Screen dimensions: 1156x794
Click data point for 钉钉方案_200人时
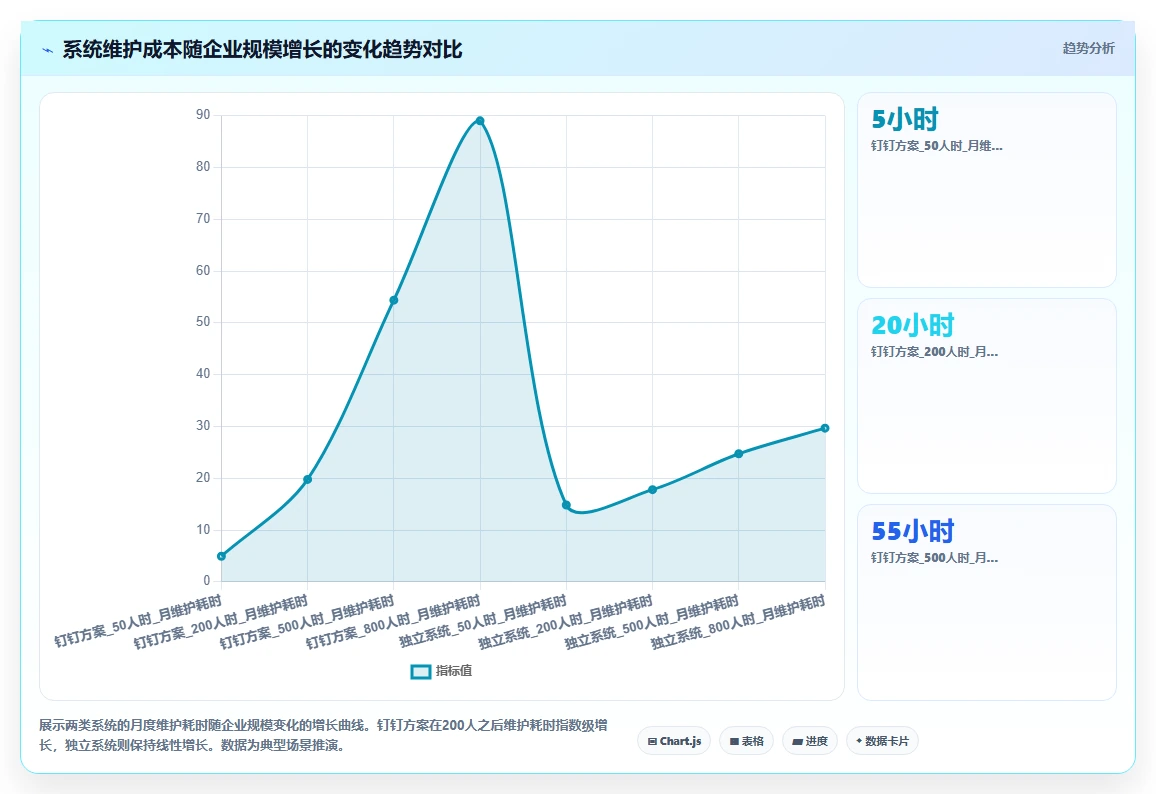pos(307,479)
